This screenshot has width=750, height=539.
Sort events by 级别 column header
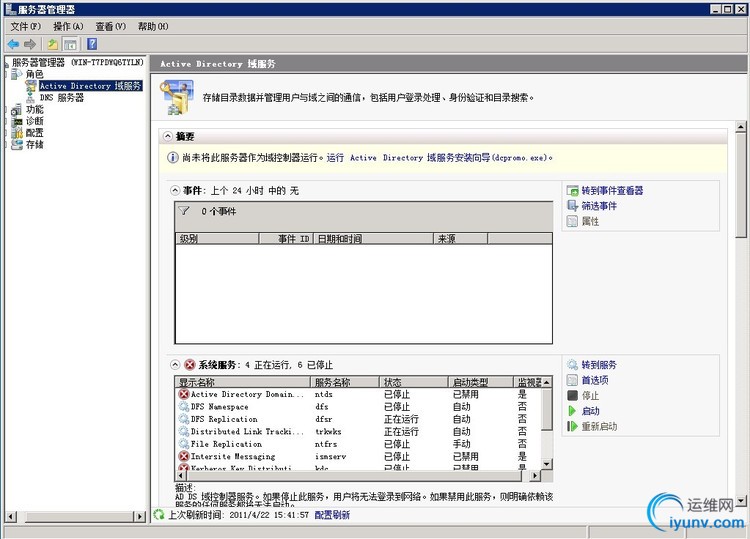point(217,239)
